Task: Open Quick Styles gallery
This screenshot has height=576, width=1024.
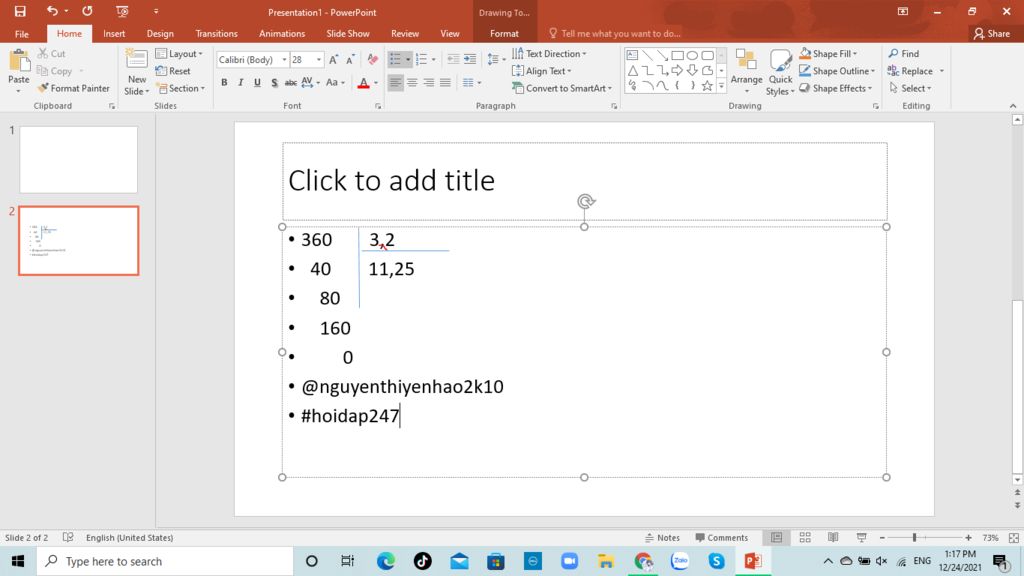Action: pyautogui.click(x=780, y=72)
